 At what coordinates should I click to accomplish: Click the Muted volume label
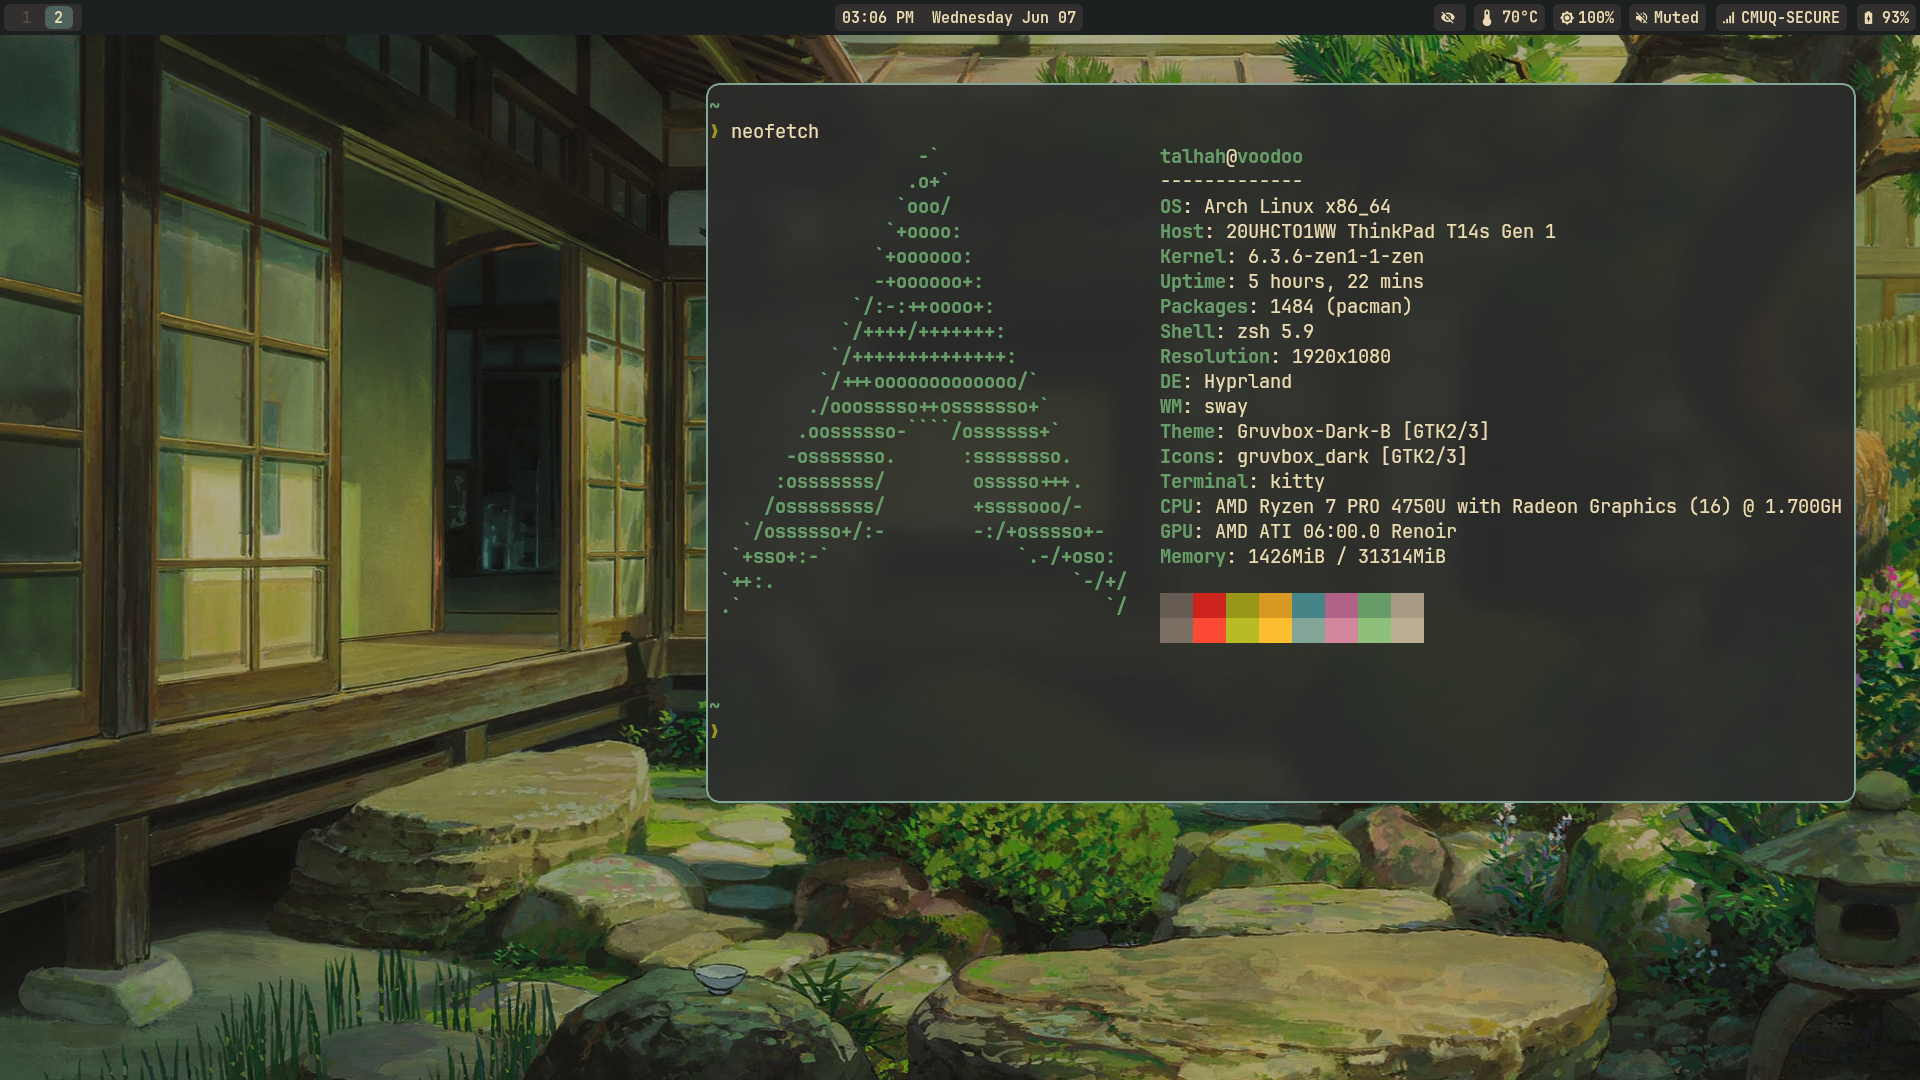pos(1676,17)
